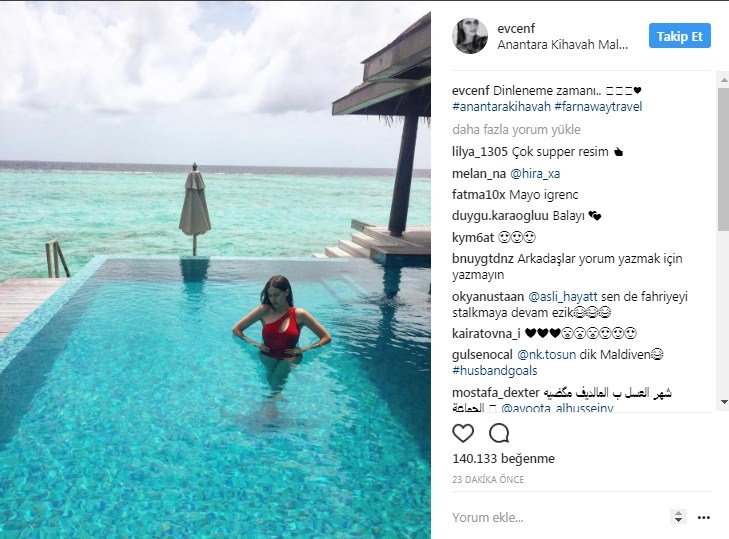Open the @asli_hayatt mention
This screenshot has width=729, height=539.
click(563, 297)
